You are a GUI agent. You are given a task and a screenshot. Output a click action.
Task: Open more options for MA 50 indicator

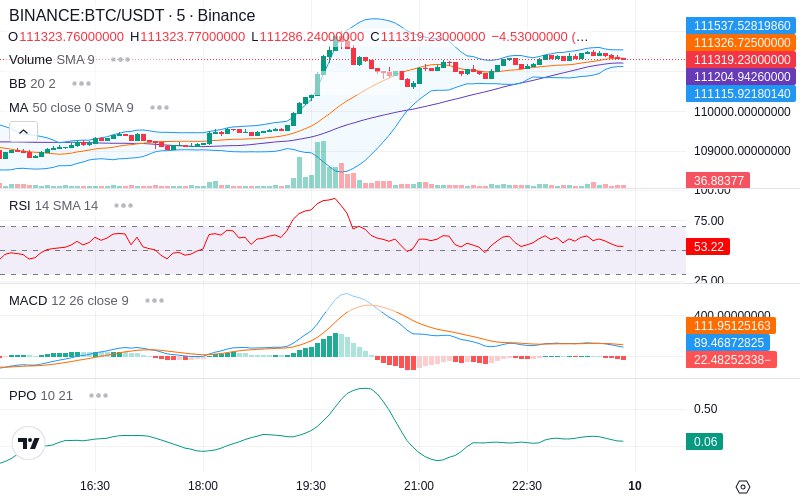160,108
